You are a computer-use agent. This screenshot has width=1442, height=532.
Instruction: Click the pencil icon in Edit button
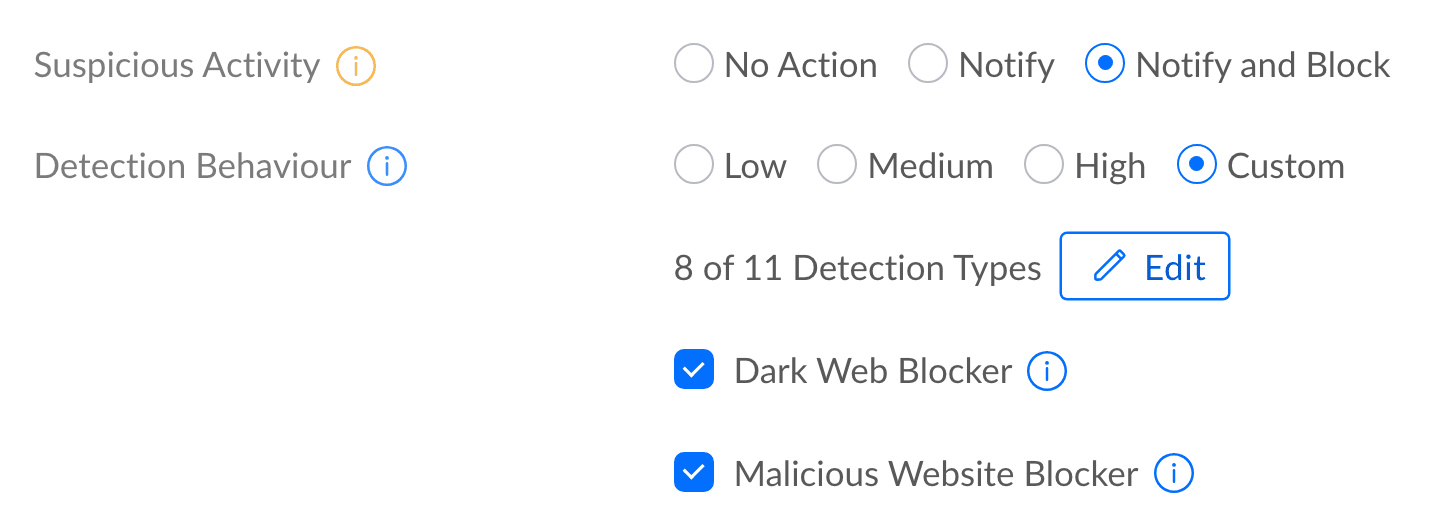coord(1109,268)
